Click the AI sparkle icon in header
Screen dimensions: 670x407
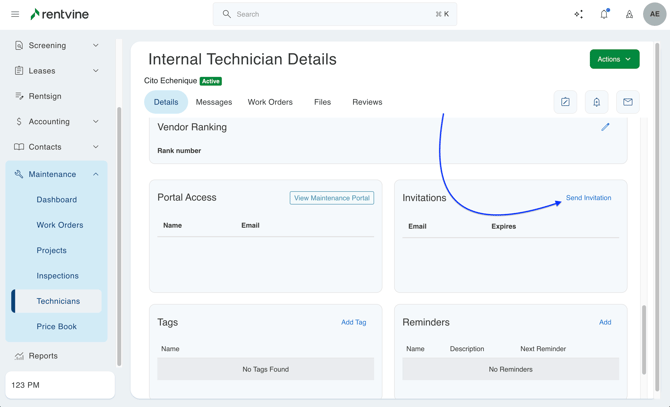578,14
